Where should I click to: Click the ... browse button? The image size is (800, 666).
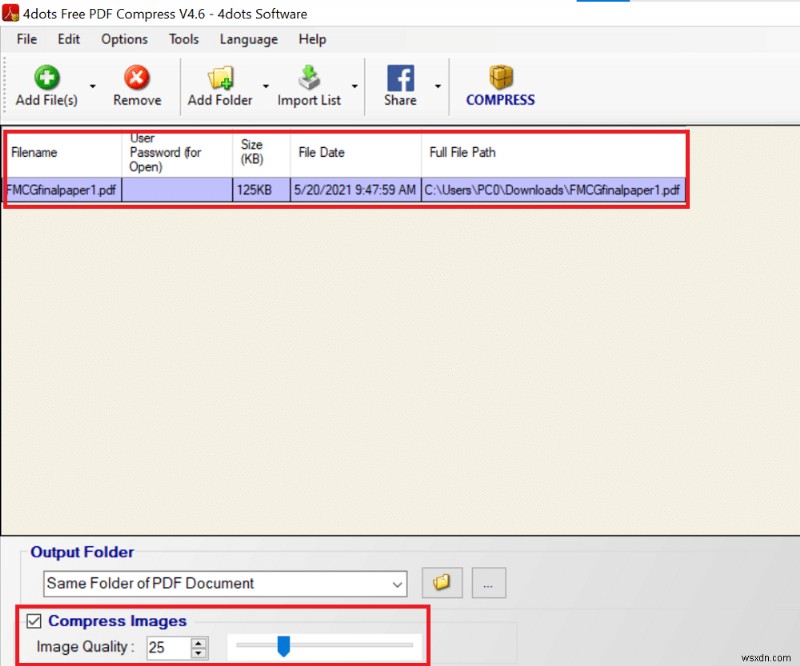pos(489,583)
